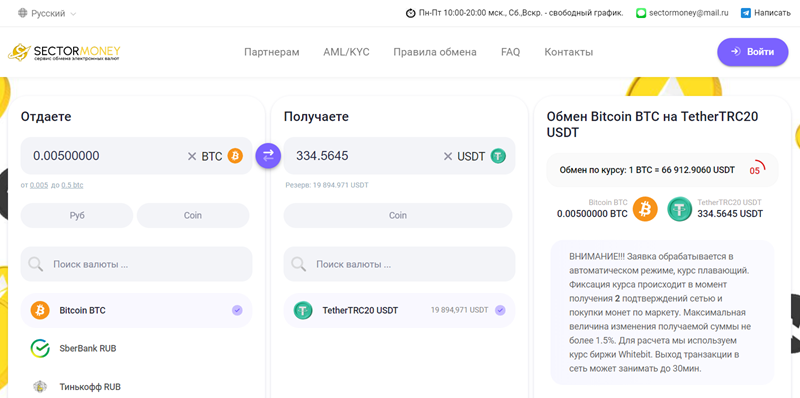Click the Telegram icon

pos(745,13)
